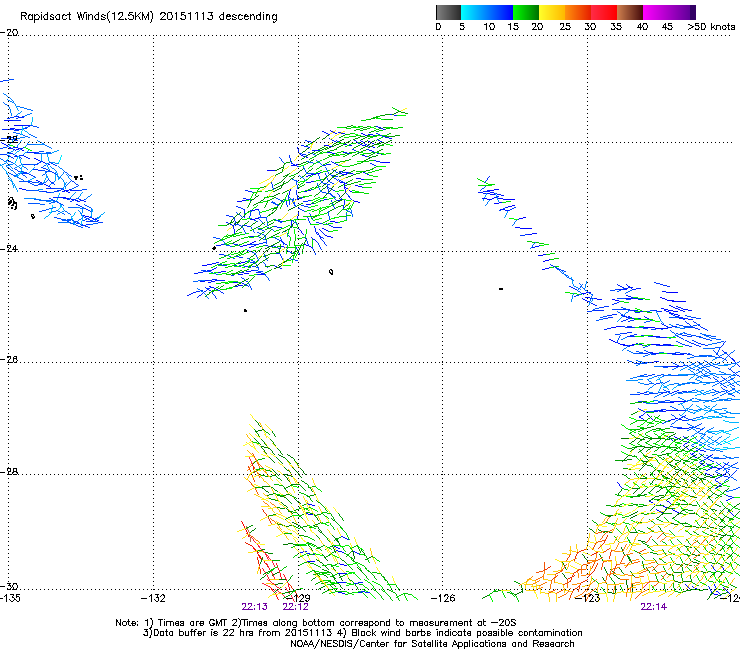This screenshot has width=740, height=650.
Task: Click the legend label 25
Action: 565,27
